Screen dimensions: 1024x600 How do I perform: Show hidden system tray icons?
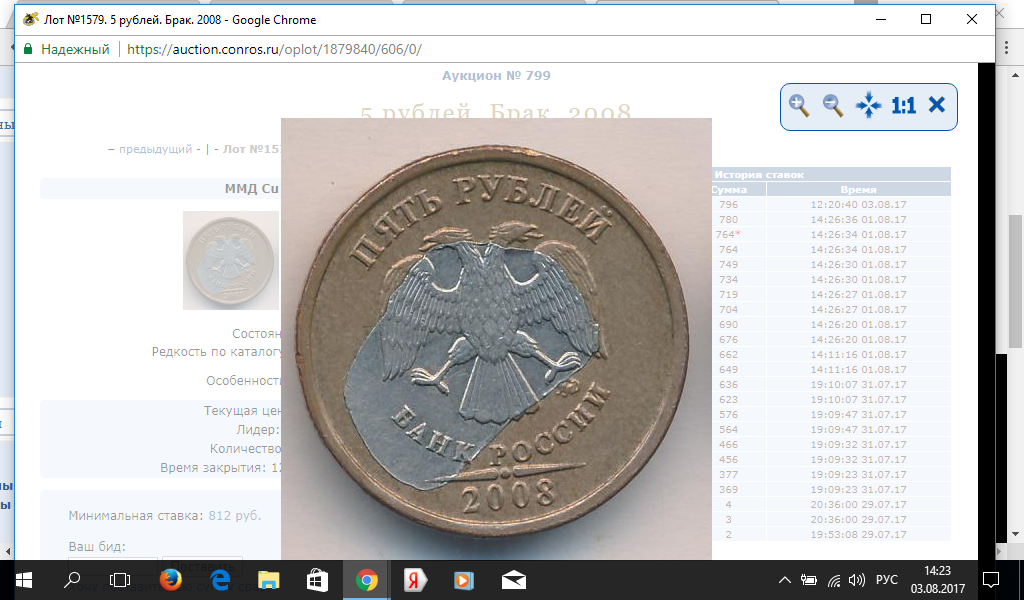(x=785, y=580)
